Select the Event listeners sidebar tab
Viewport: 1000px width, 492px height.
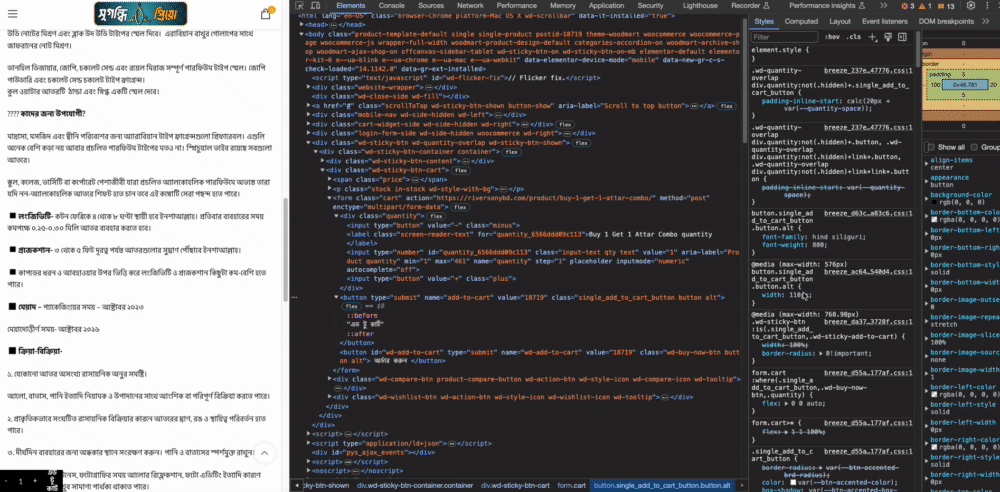(x=885, y=21)
